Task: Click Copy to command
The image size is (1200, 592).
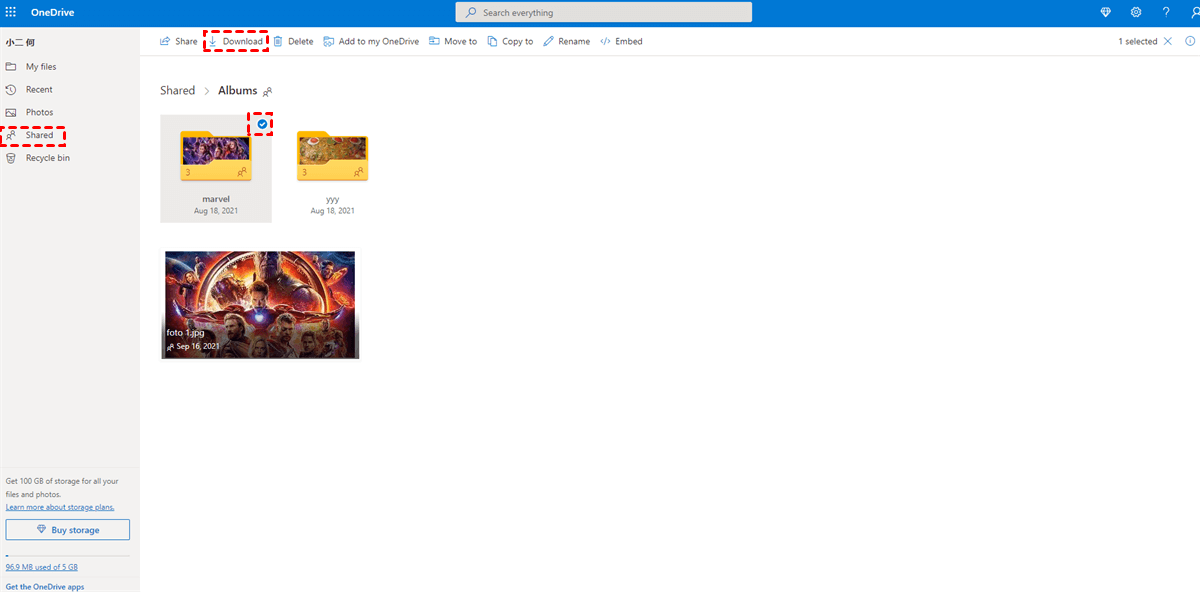Action: point(510,41)
